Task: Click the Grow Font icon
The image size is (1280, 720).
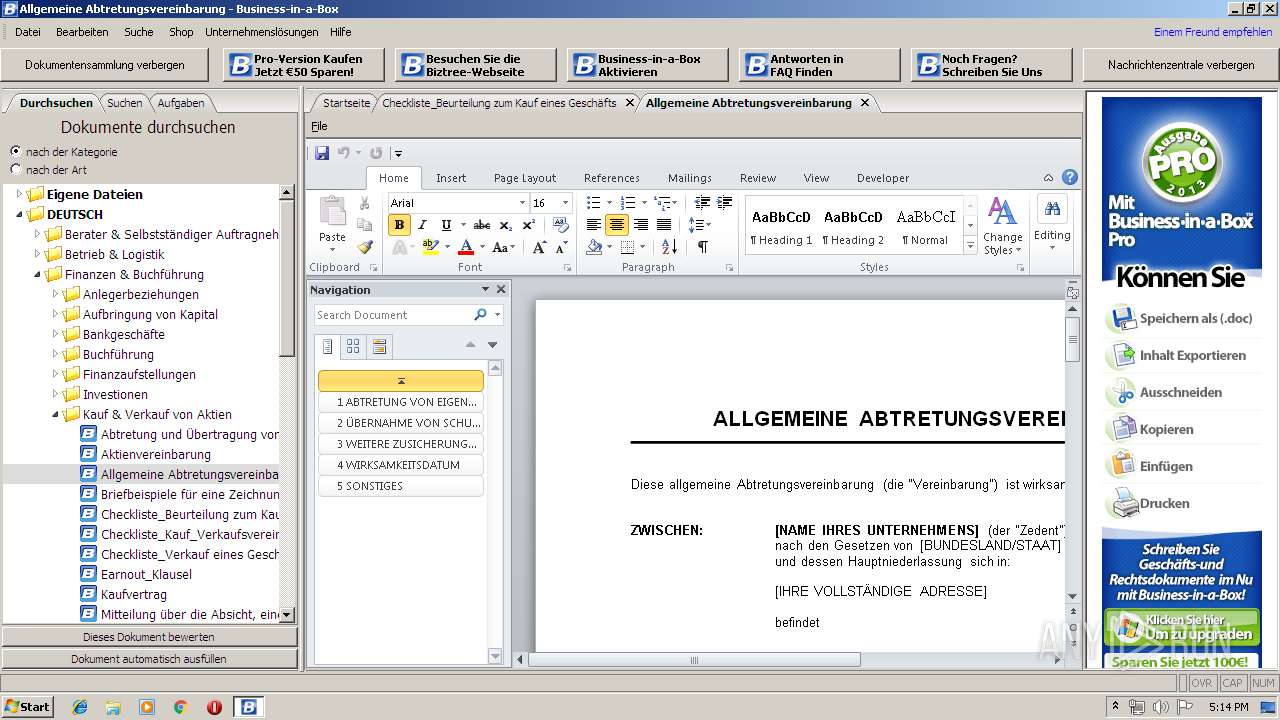Action: pos(539,247)
